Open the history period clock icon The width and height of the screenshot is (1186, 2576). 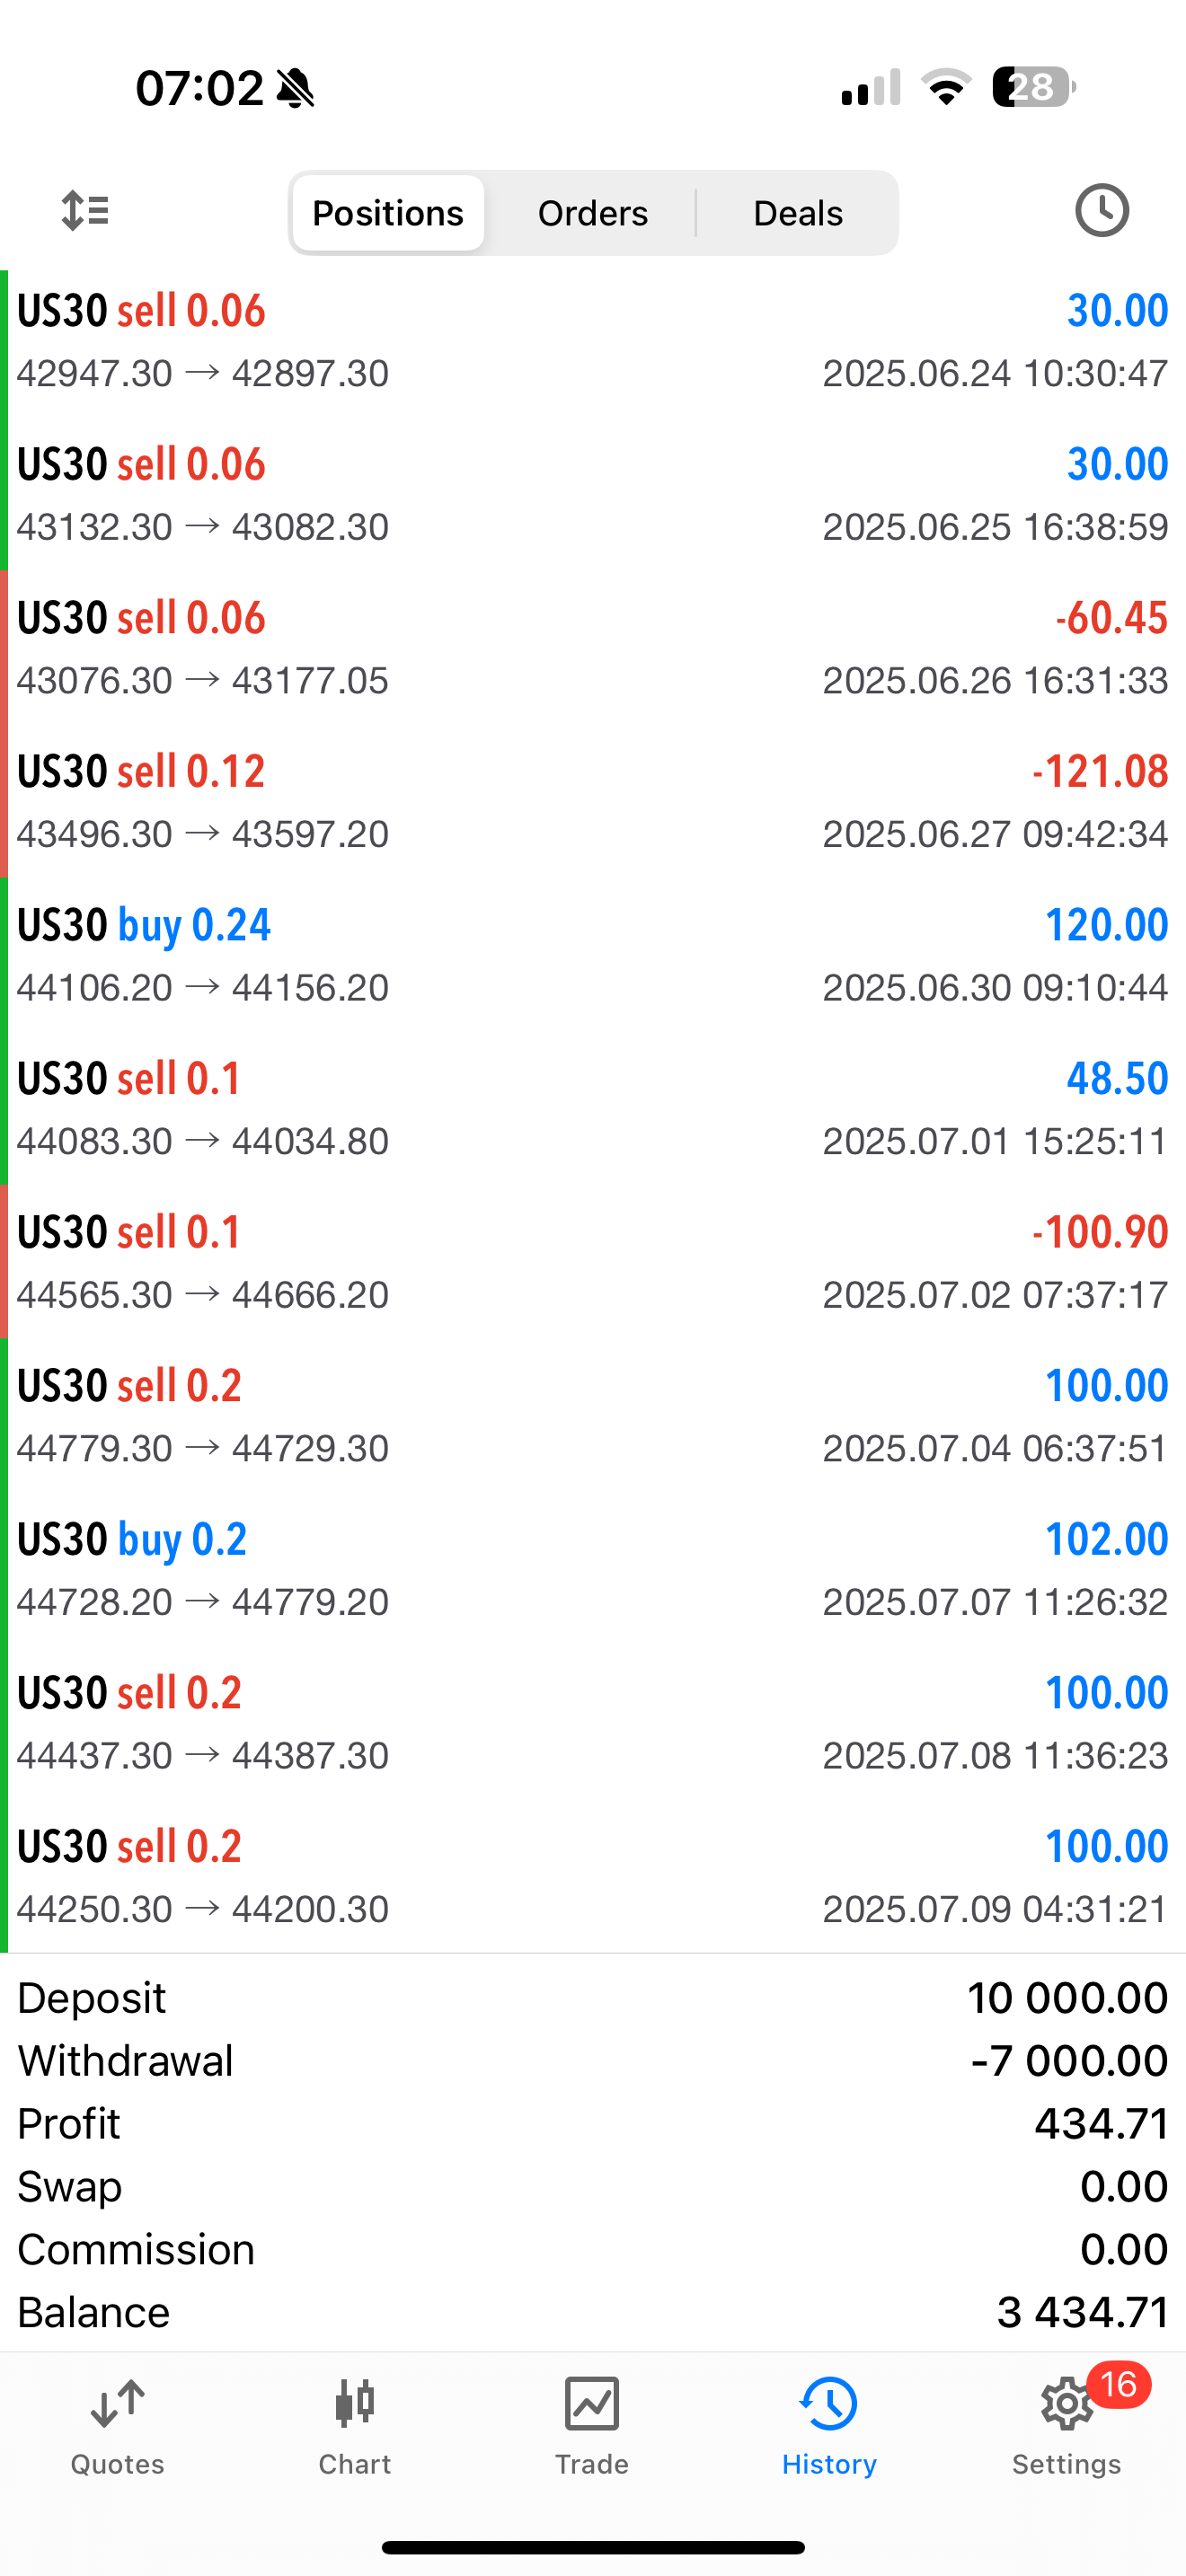click(x=1101, y=211)
